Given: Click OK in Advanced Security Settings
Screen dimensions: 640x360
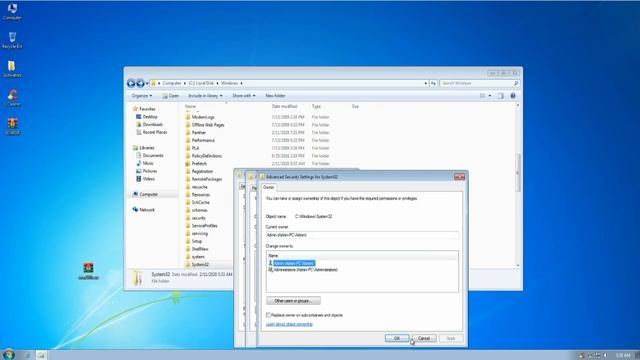Looking at the screenshot, I should pyautogui.click(x=397, y=338).
